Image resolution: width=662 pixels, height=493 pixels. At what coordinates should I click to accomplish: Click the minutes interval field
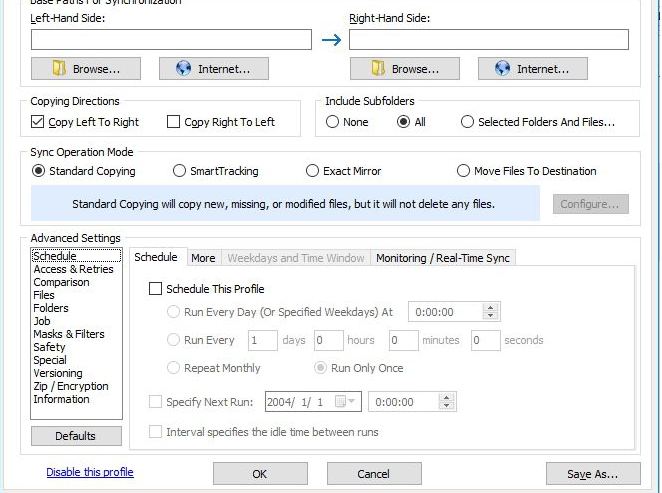tap(404, 340)
